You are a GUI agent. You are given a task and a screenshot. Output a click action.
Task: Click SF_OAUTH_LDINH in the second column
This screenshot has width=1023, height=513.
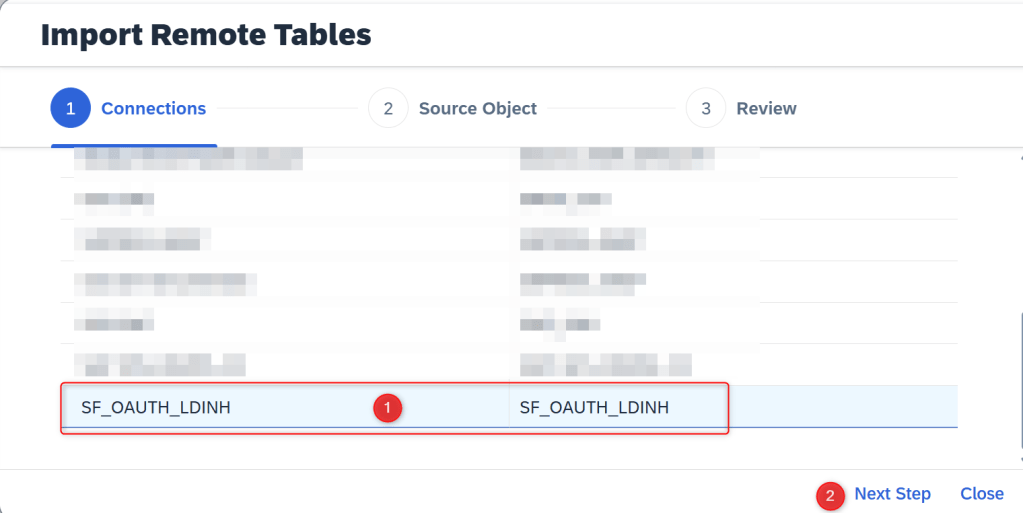coord(594,407)
